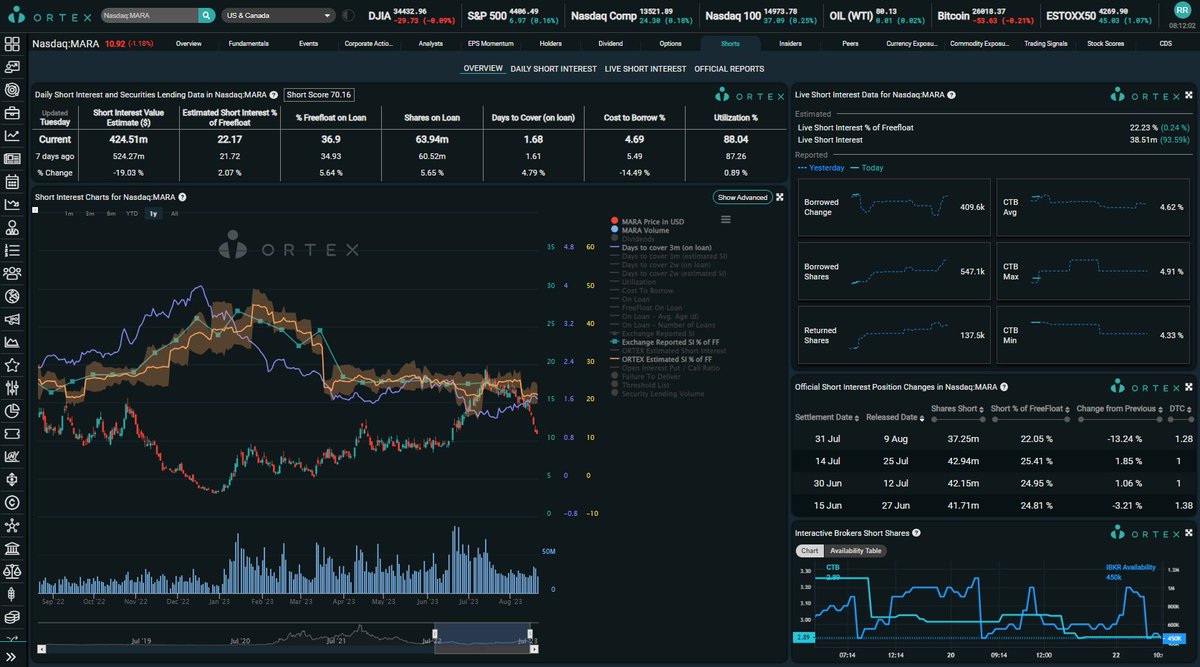Expand the Interactive Brokers Short Shares panel
Screen dimensions: 1200x667
pos(1189,533)
